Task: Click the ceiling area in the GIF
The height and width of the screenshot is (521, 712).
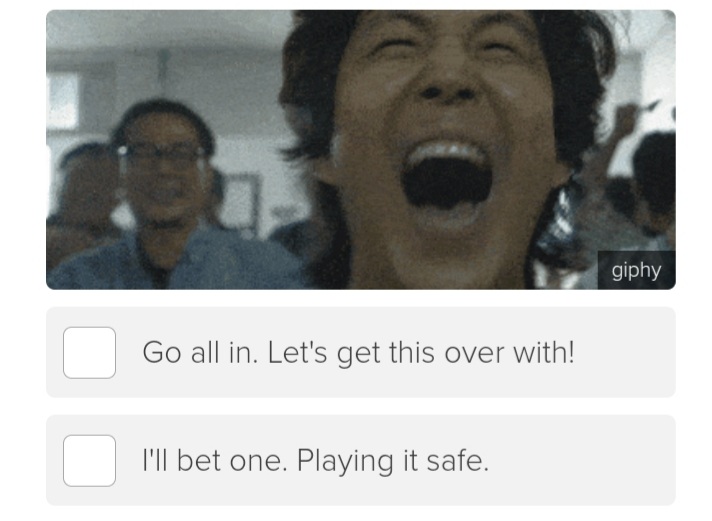Action: [x=168, y=32]
